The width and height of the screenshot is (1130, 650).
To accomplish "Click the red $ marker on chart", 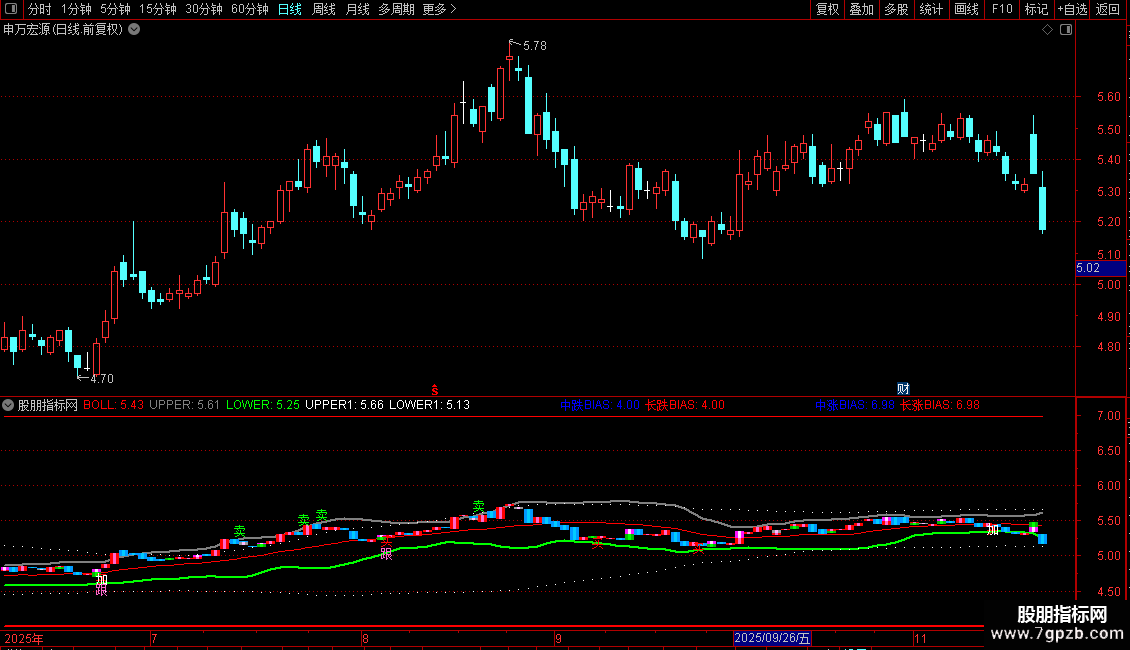I will [x=435, y=390].
